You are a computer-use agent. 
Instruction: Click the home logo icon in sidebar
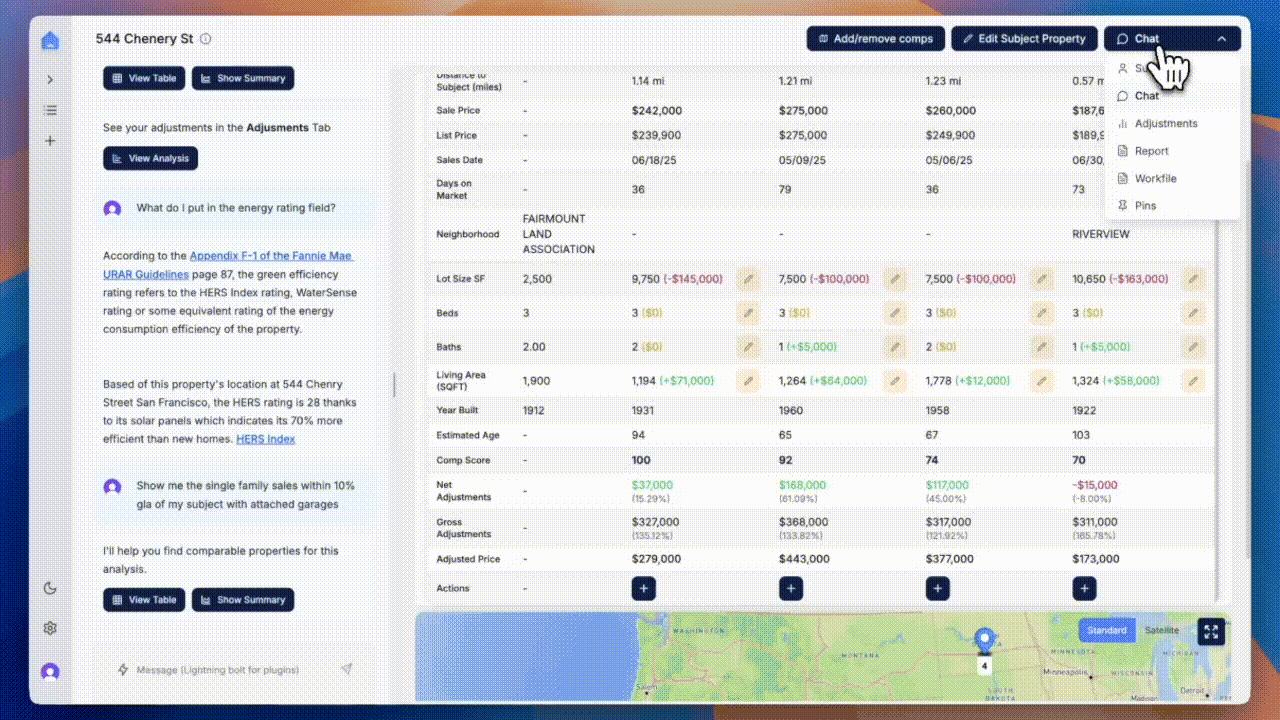tap(50, 41)
